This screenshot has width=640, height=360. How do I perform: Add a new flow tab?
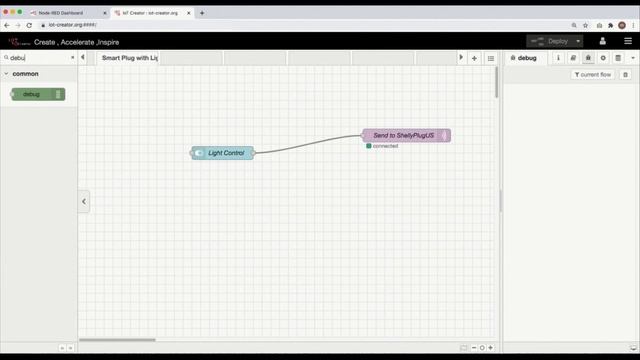tap(474, 58)
